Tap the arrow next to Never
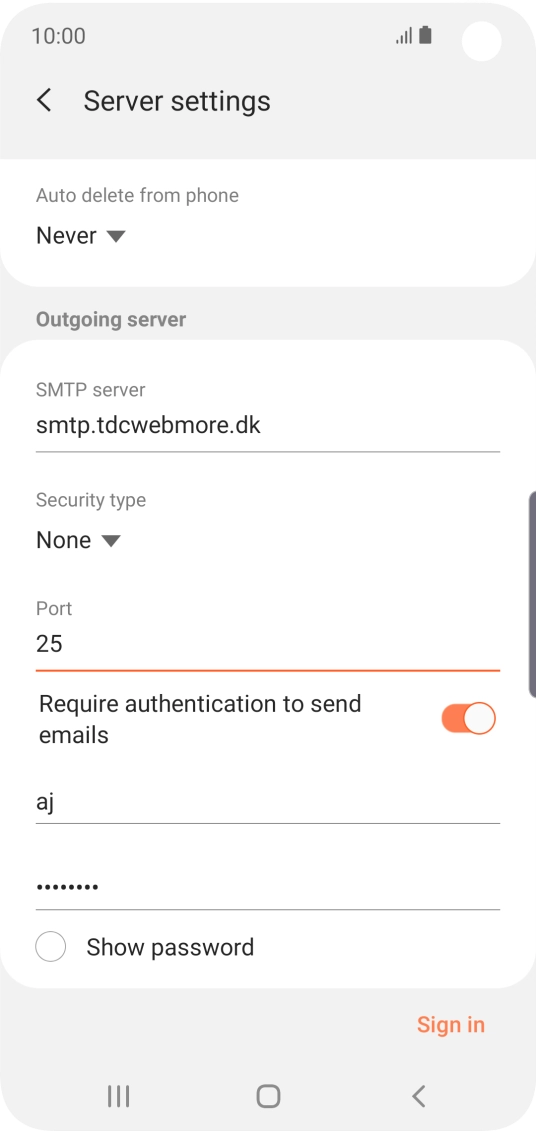 pos(115,237)
